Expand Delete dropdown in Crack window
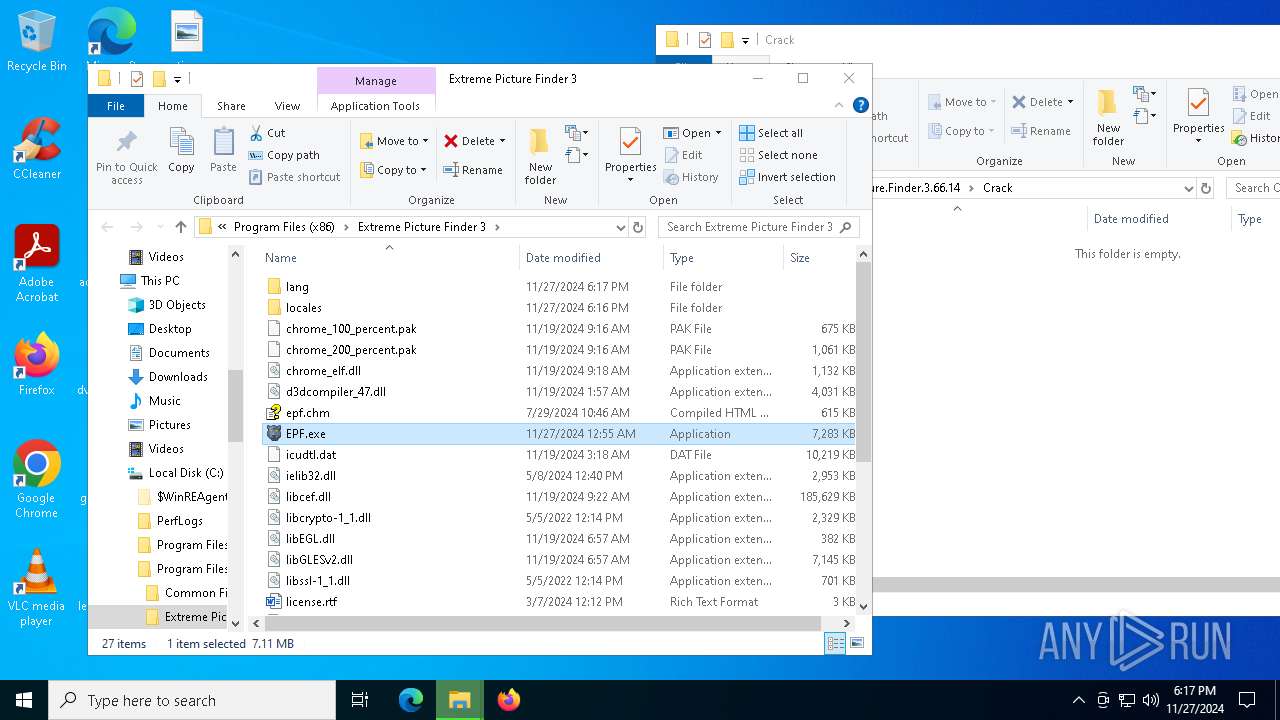This screenshot has height=720, width=1280. coord(1070,101)
